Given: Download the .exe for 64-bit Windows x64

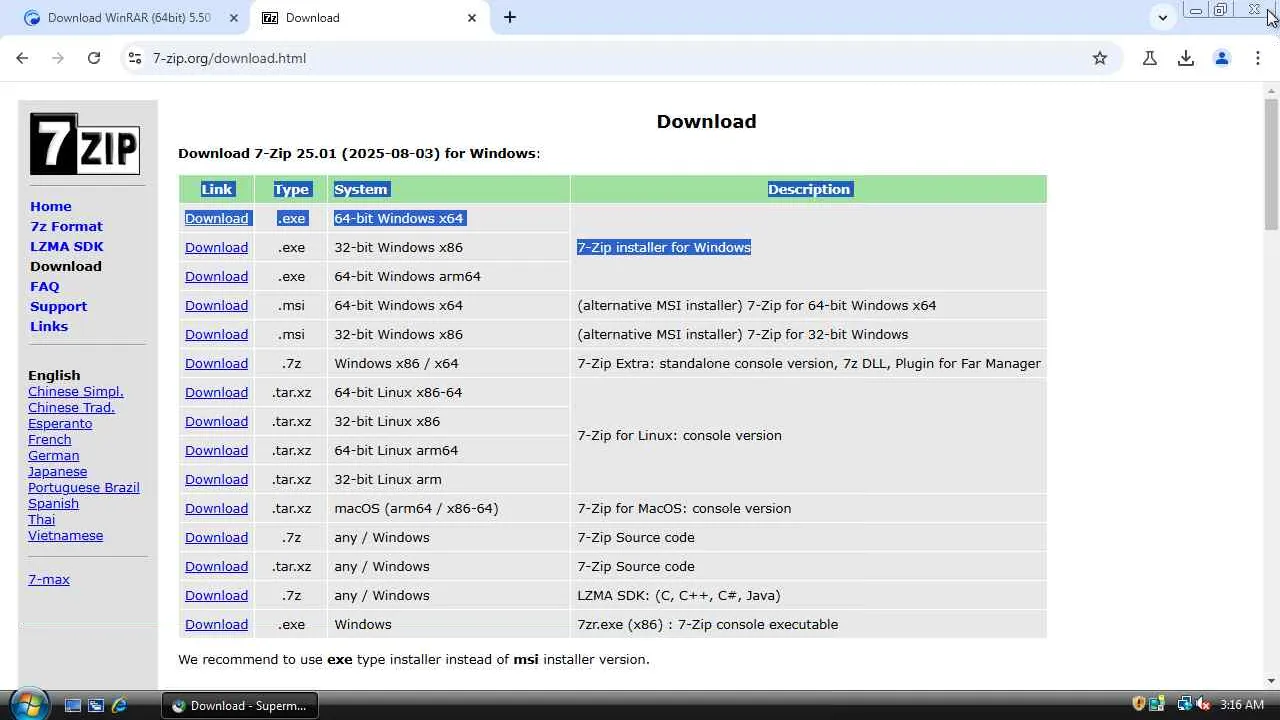Looking at the screenshot, I should (x=216, y=218).
